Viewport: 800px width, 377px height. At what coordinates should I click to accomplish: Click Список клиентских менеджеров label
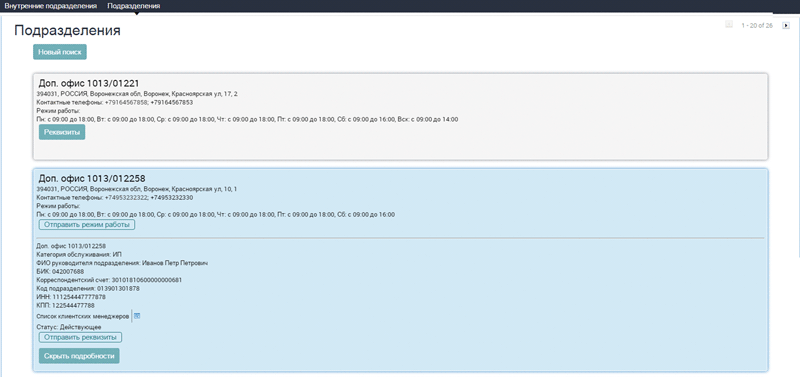point(83,316)
